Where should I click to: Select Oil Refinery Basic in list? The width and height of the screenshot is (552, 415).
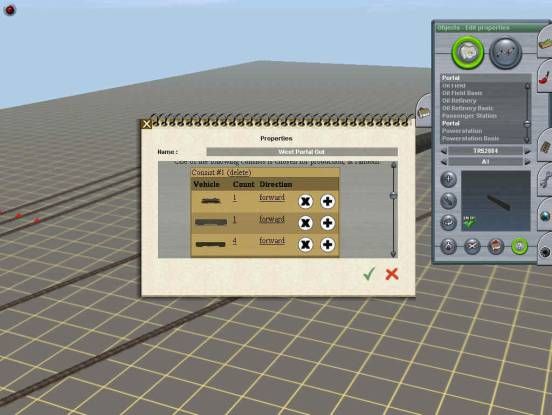click(468, 108)
